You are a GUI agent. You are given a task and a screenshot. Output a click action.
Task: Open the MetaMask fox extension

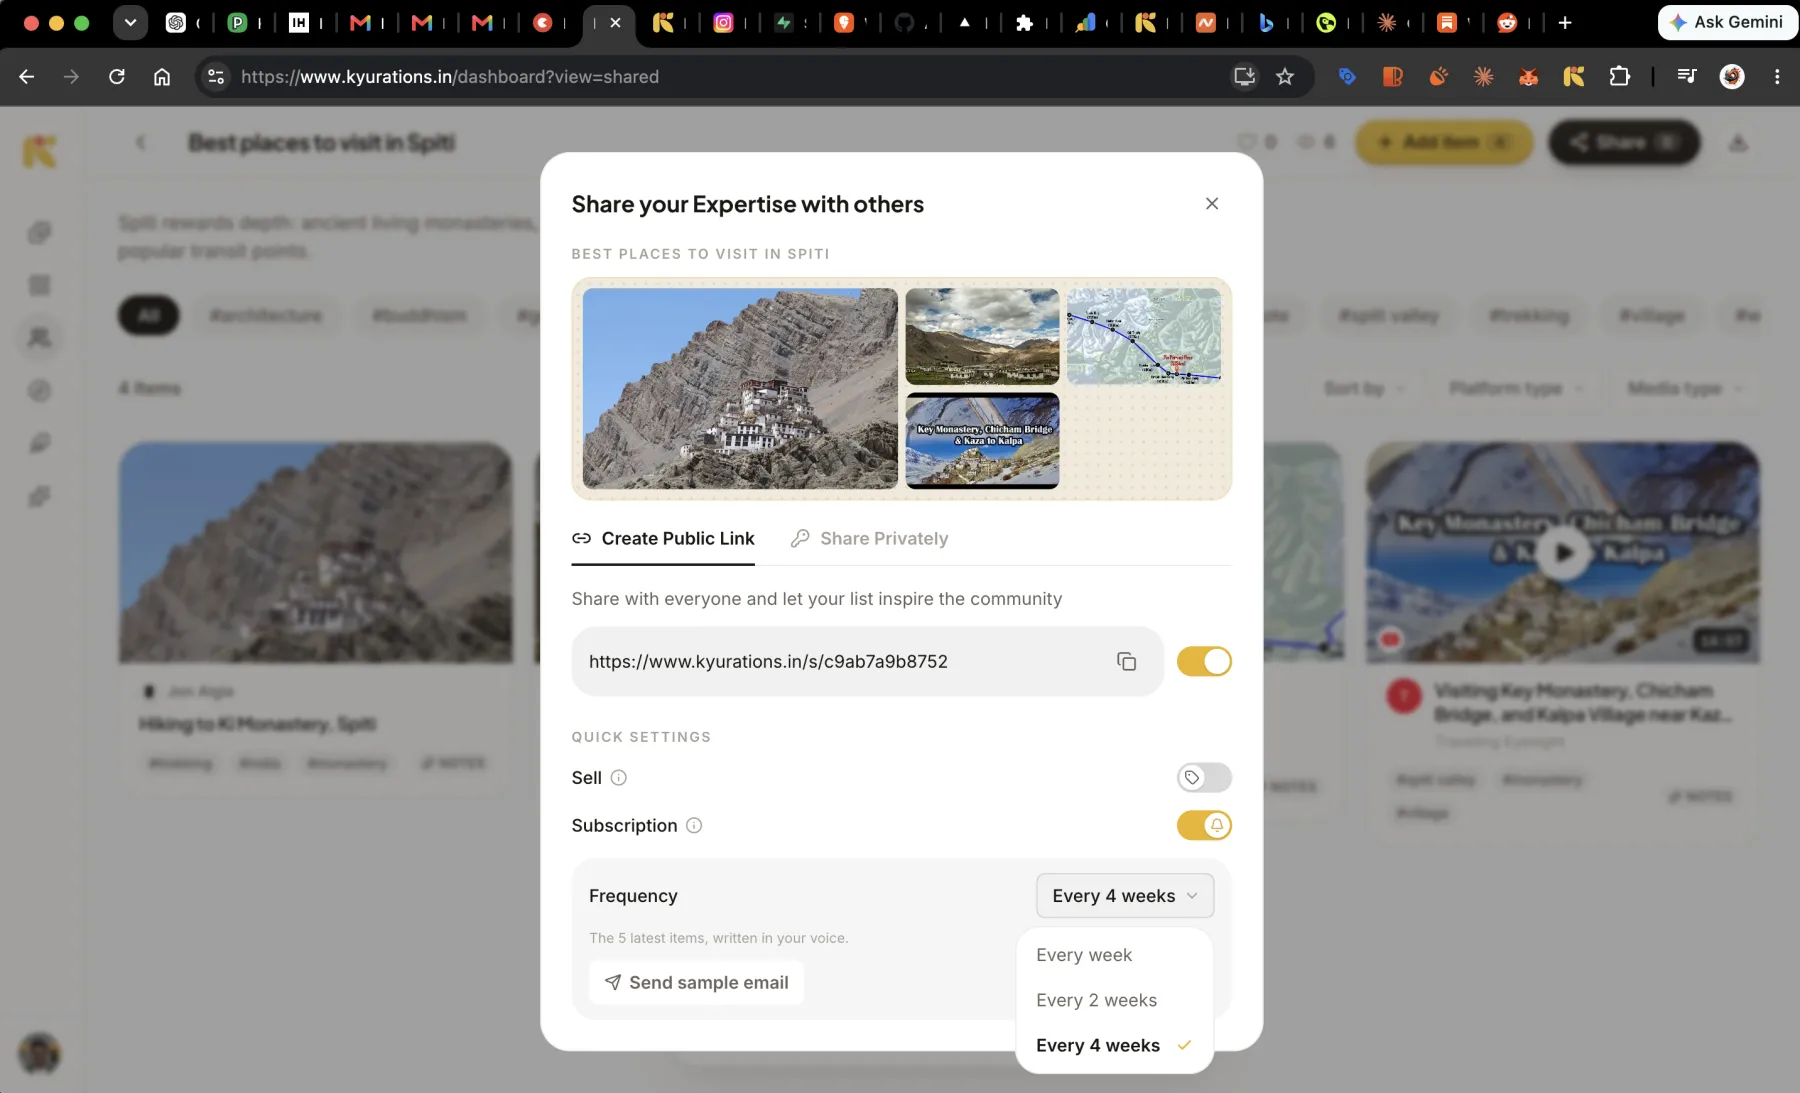tap(1529, 77)
